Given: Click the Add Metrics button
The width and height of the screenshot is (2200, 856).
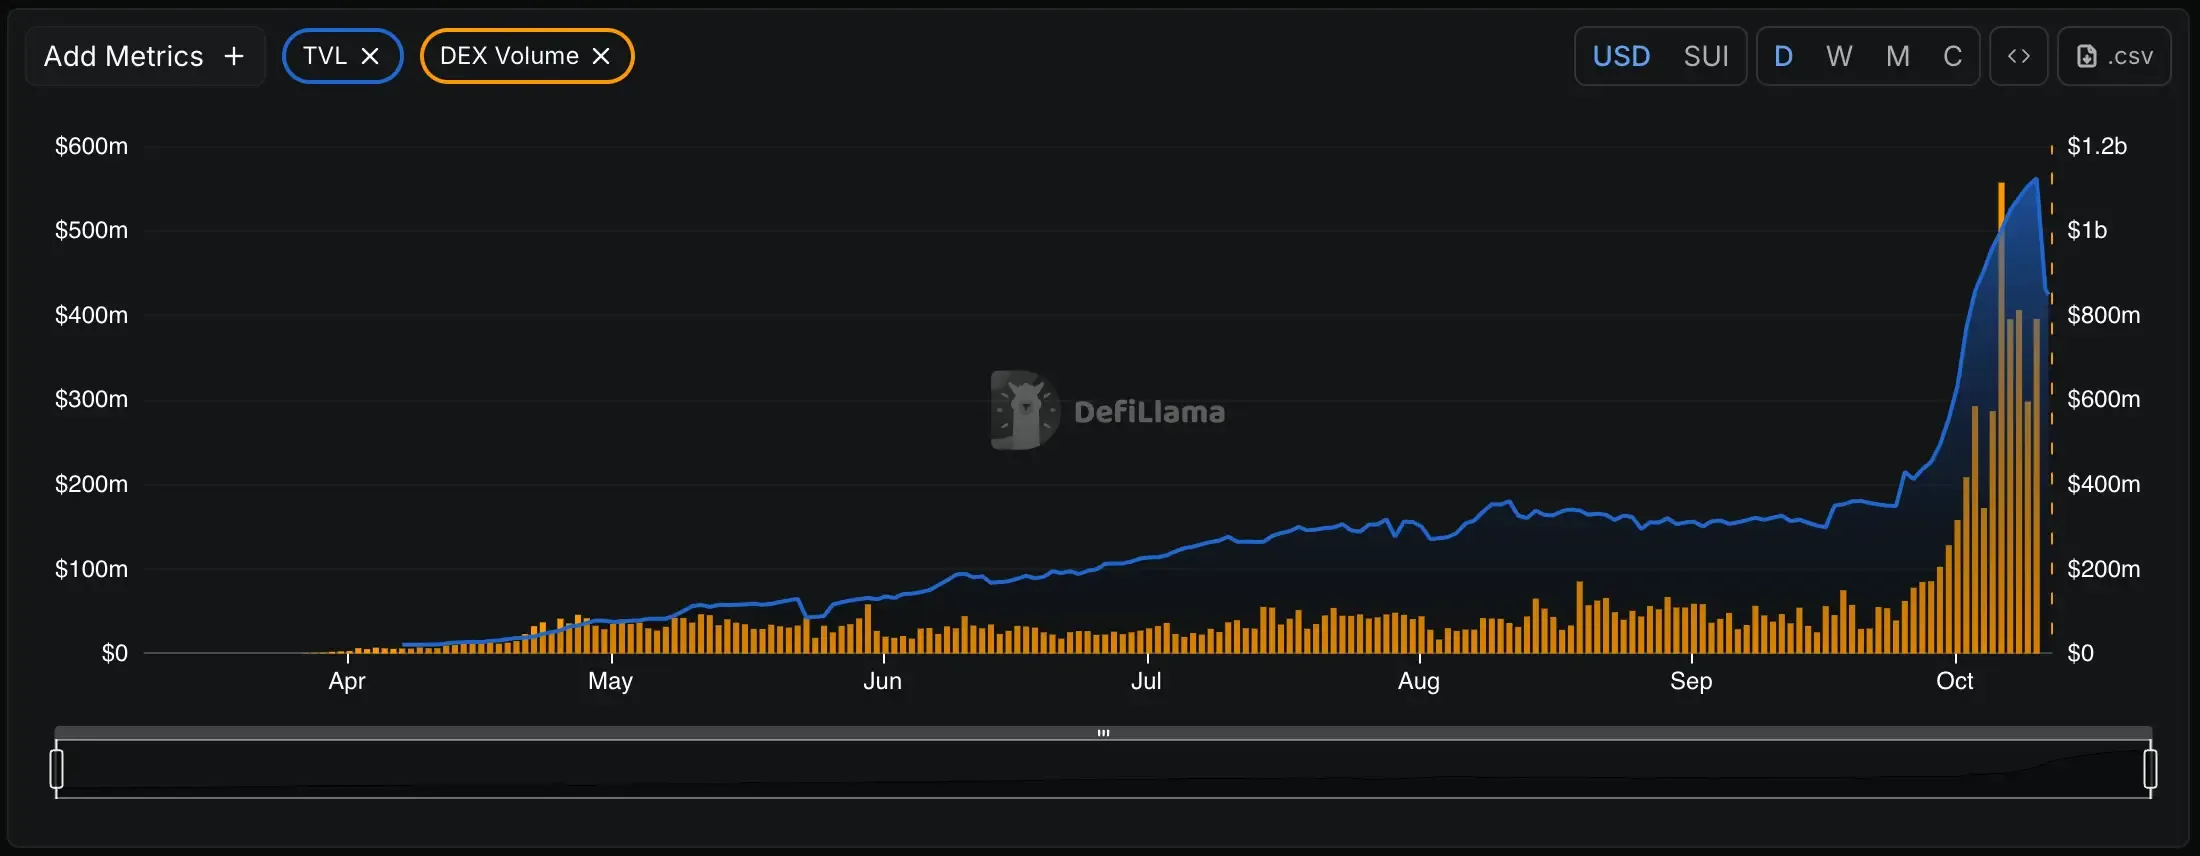Looking at the screenshot, I should pos(145,56).
